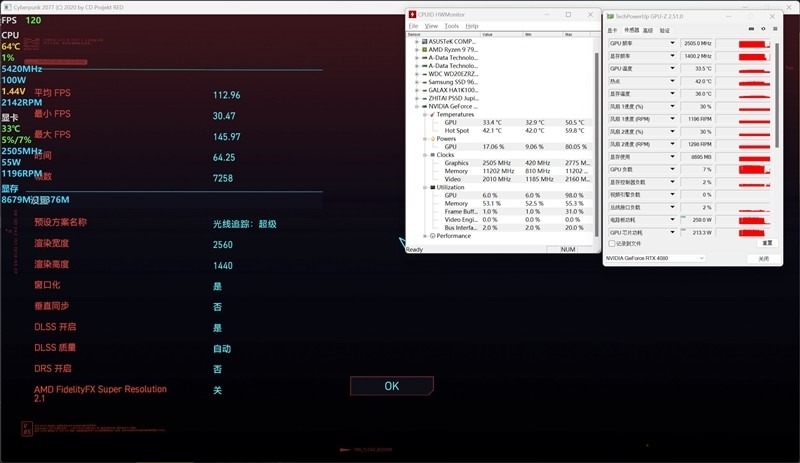Click the NVIDIA GeForce card icon in HWMonitor

coord(424,106)
